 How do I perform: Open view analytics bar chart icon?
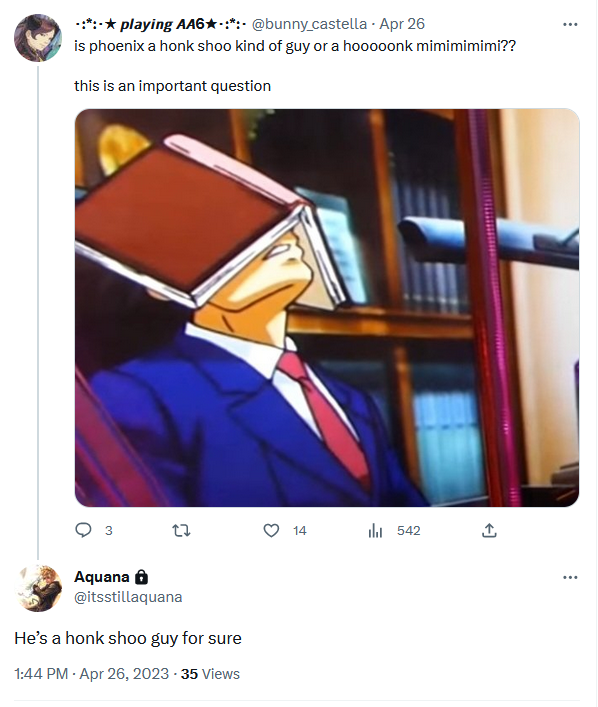(375, 531)
